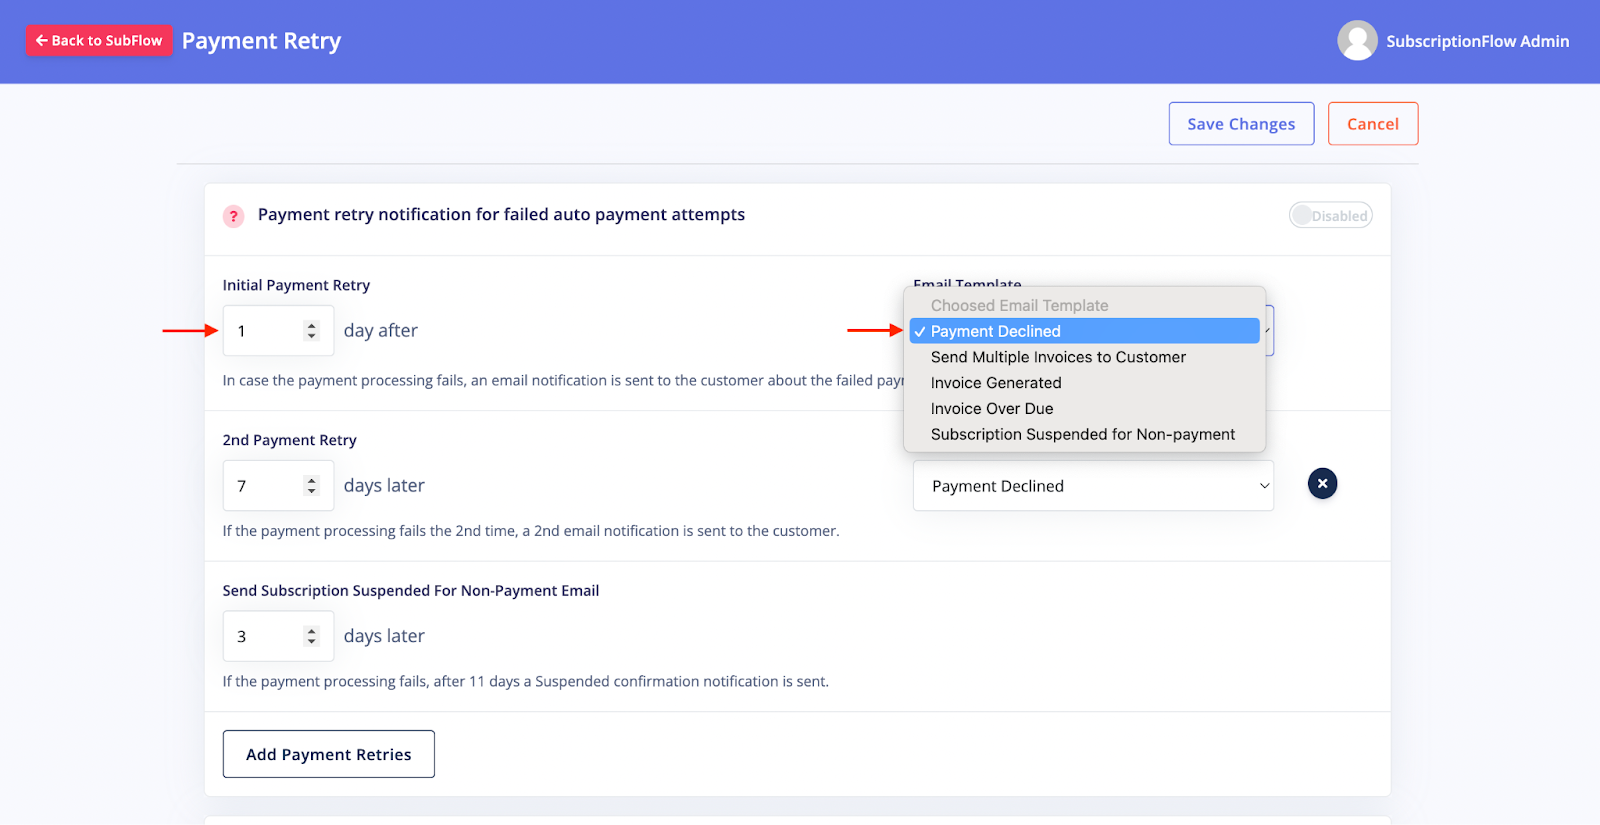1600x825 pixels.
Task: Cancel the payment retry edits
Action: (x=1372, y=124)
